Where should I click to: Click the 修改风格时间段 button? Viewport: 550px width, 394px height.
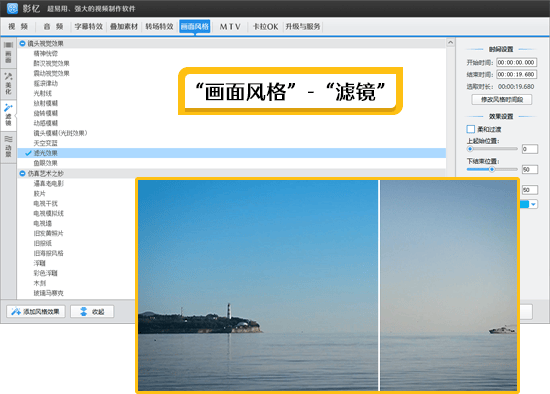502,100
